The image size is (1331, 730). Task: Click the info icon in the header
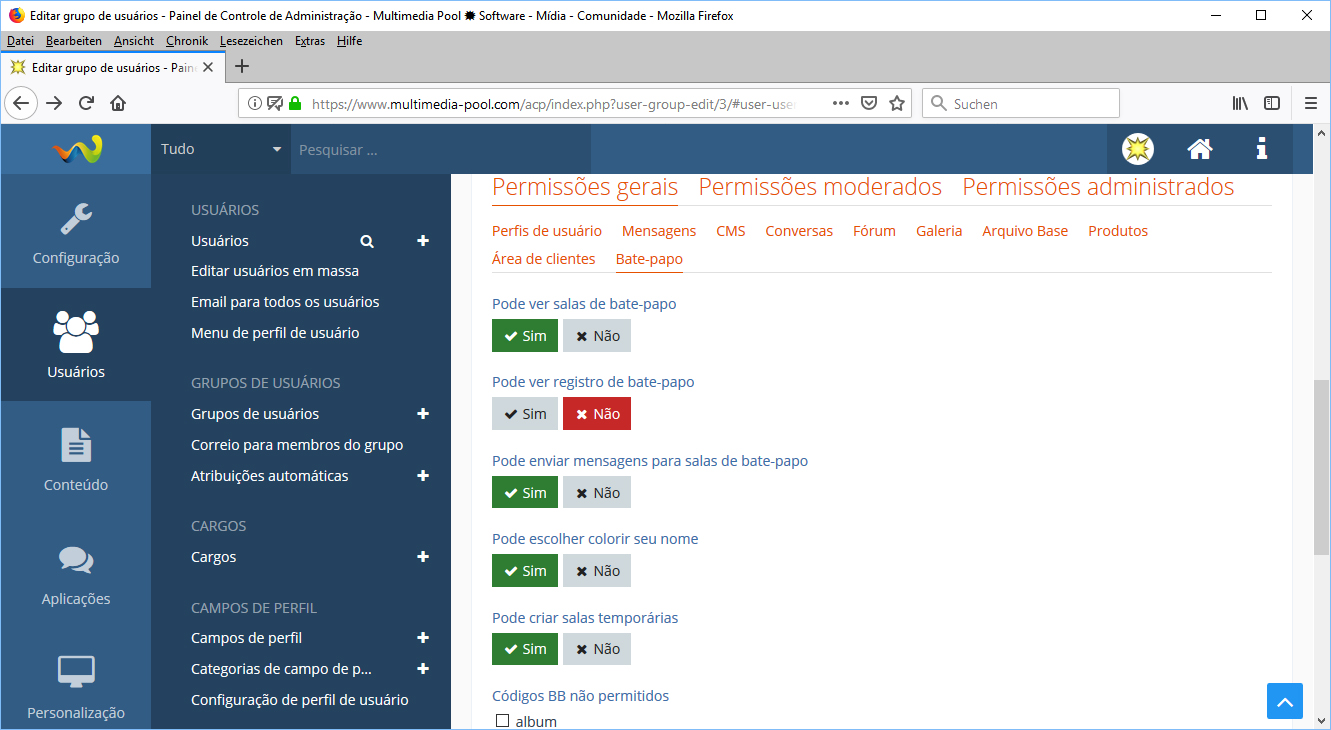point(1261,149)
